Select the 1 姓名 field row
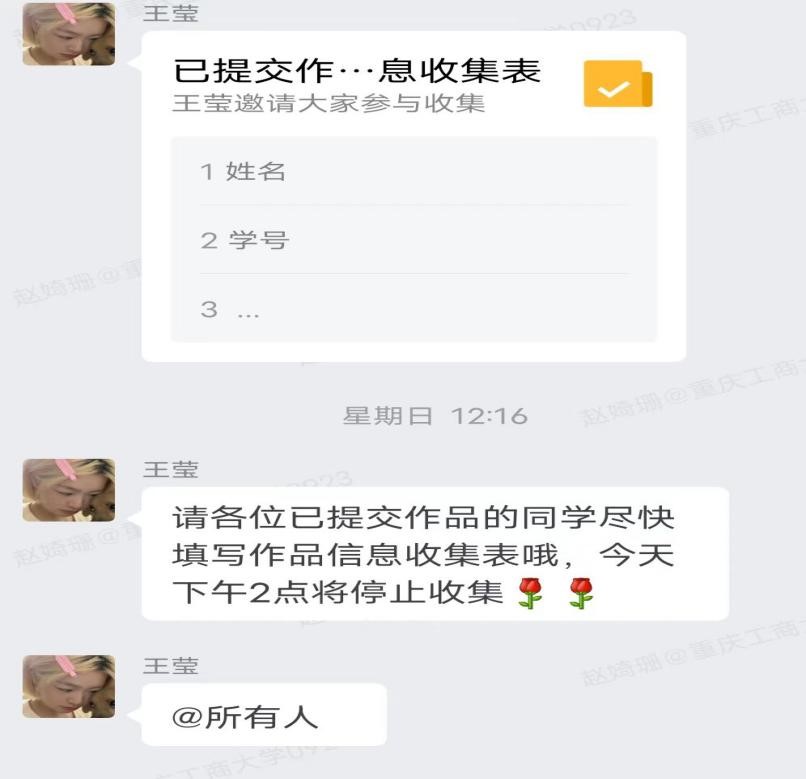806x779 pixels. pos(414,171)
